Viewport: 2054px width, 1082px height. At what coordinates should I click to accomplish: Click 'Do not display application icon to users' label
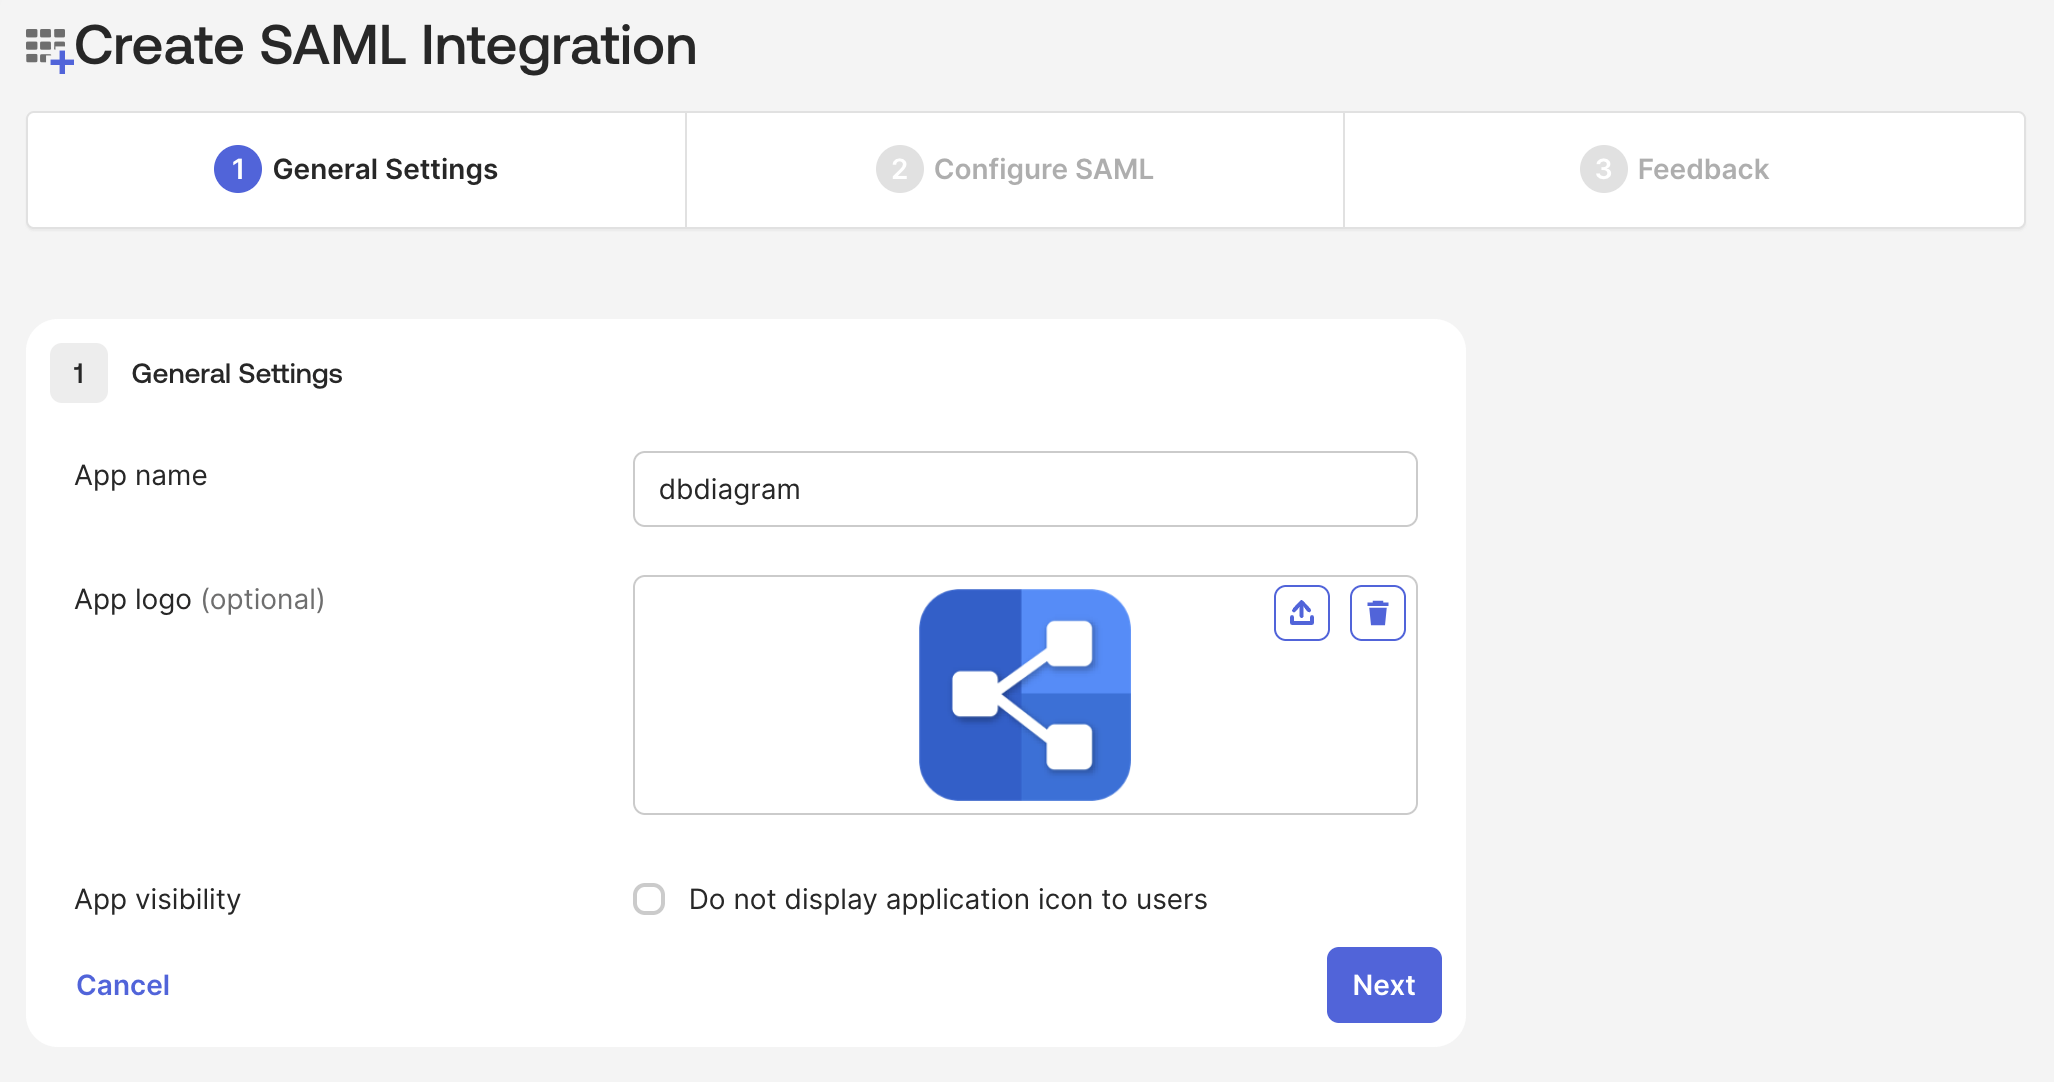[x=947, y=899]
